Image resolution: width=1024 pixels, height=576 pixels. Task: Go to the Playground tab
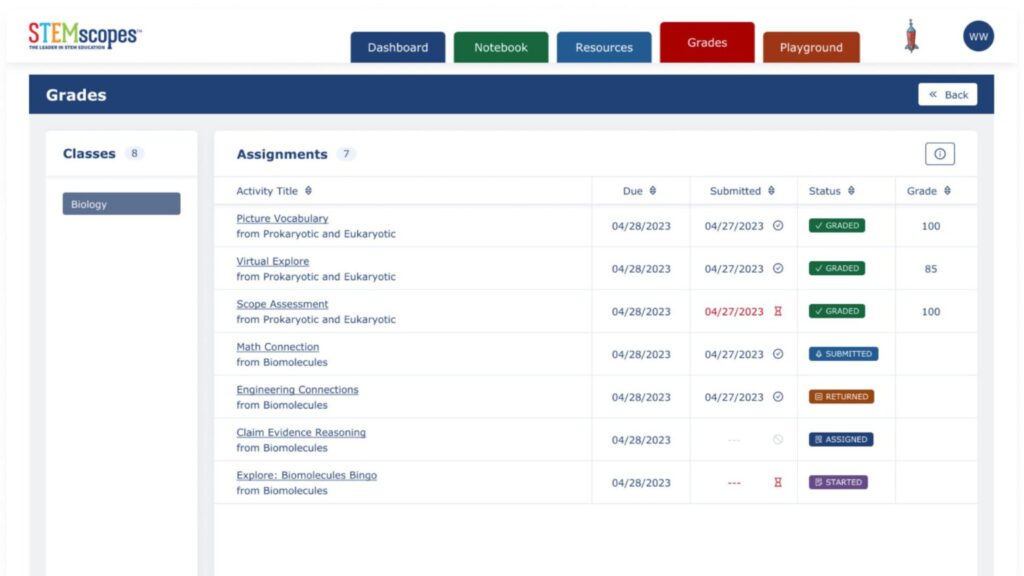pyautogui.click(x=811, y=47)
